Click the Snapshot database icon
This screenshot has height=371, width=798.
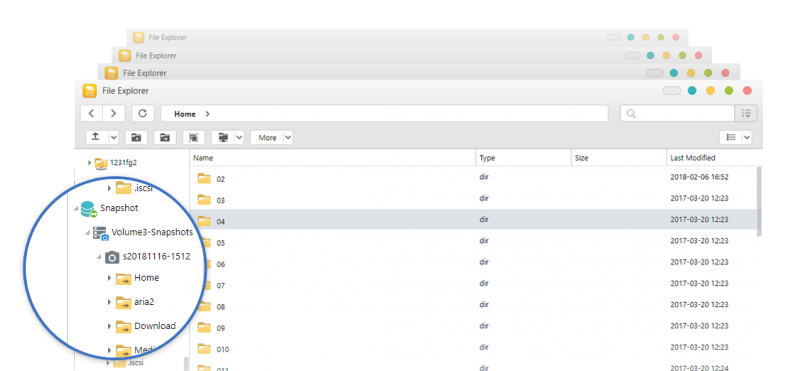[x=89, y=209]
